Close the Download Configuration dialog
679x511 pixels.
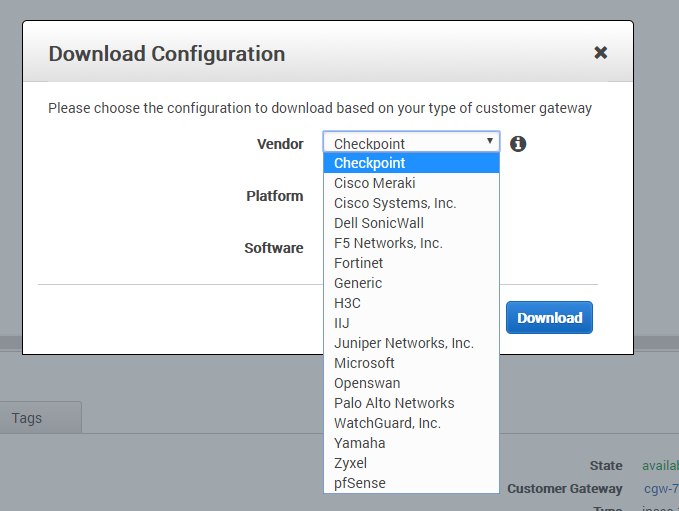600,53
